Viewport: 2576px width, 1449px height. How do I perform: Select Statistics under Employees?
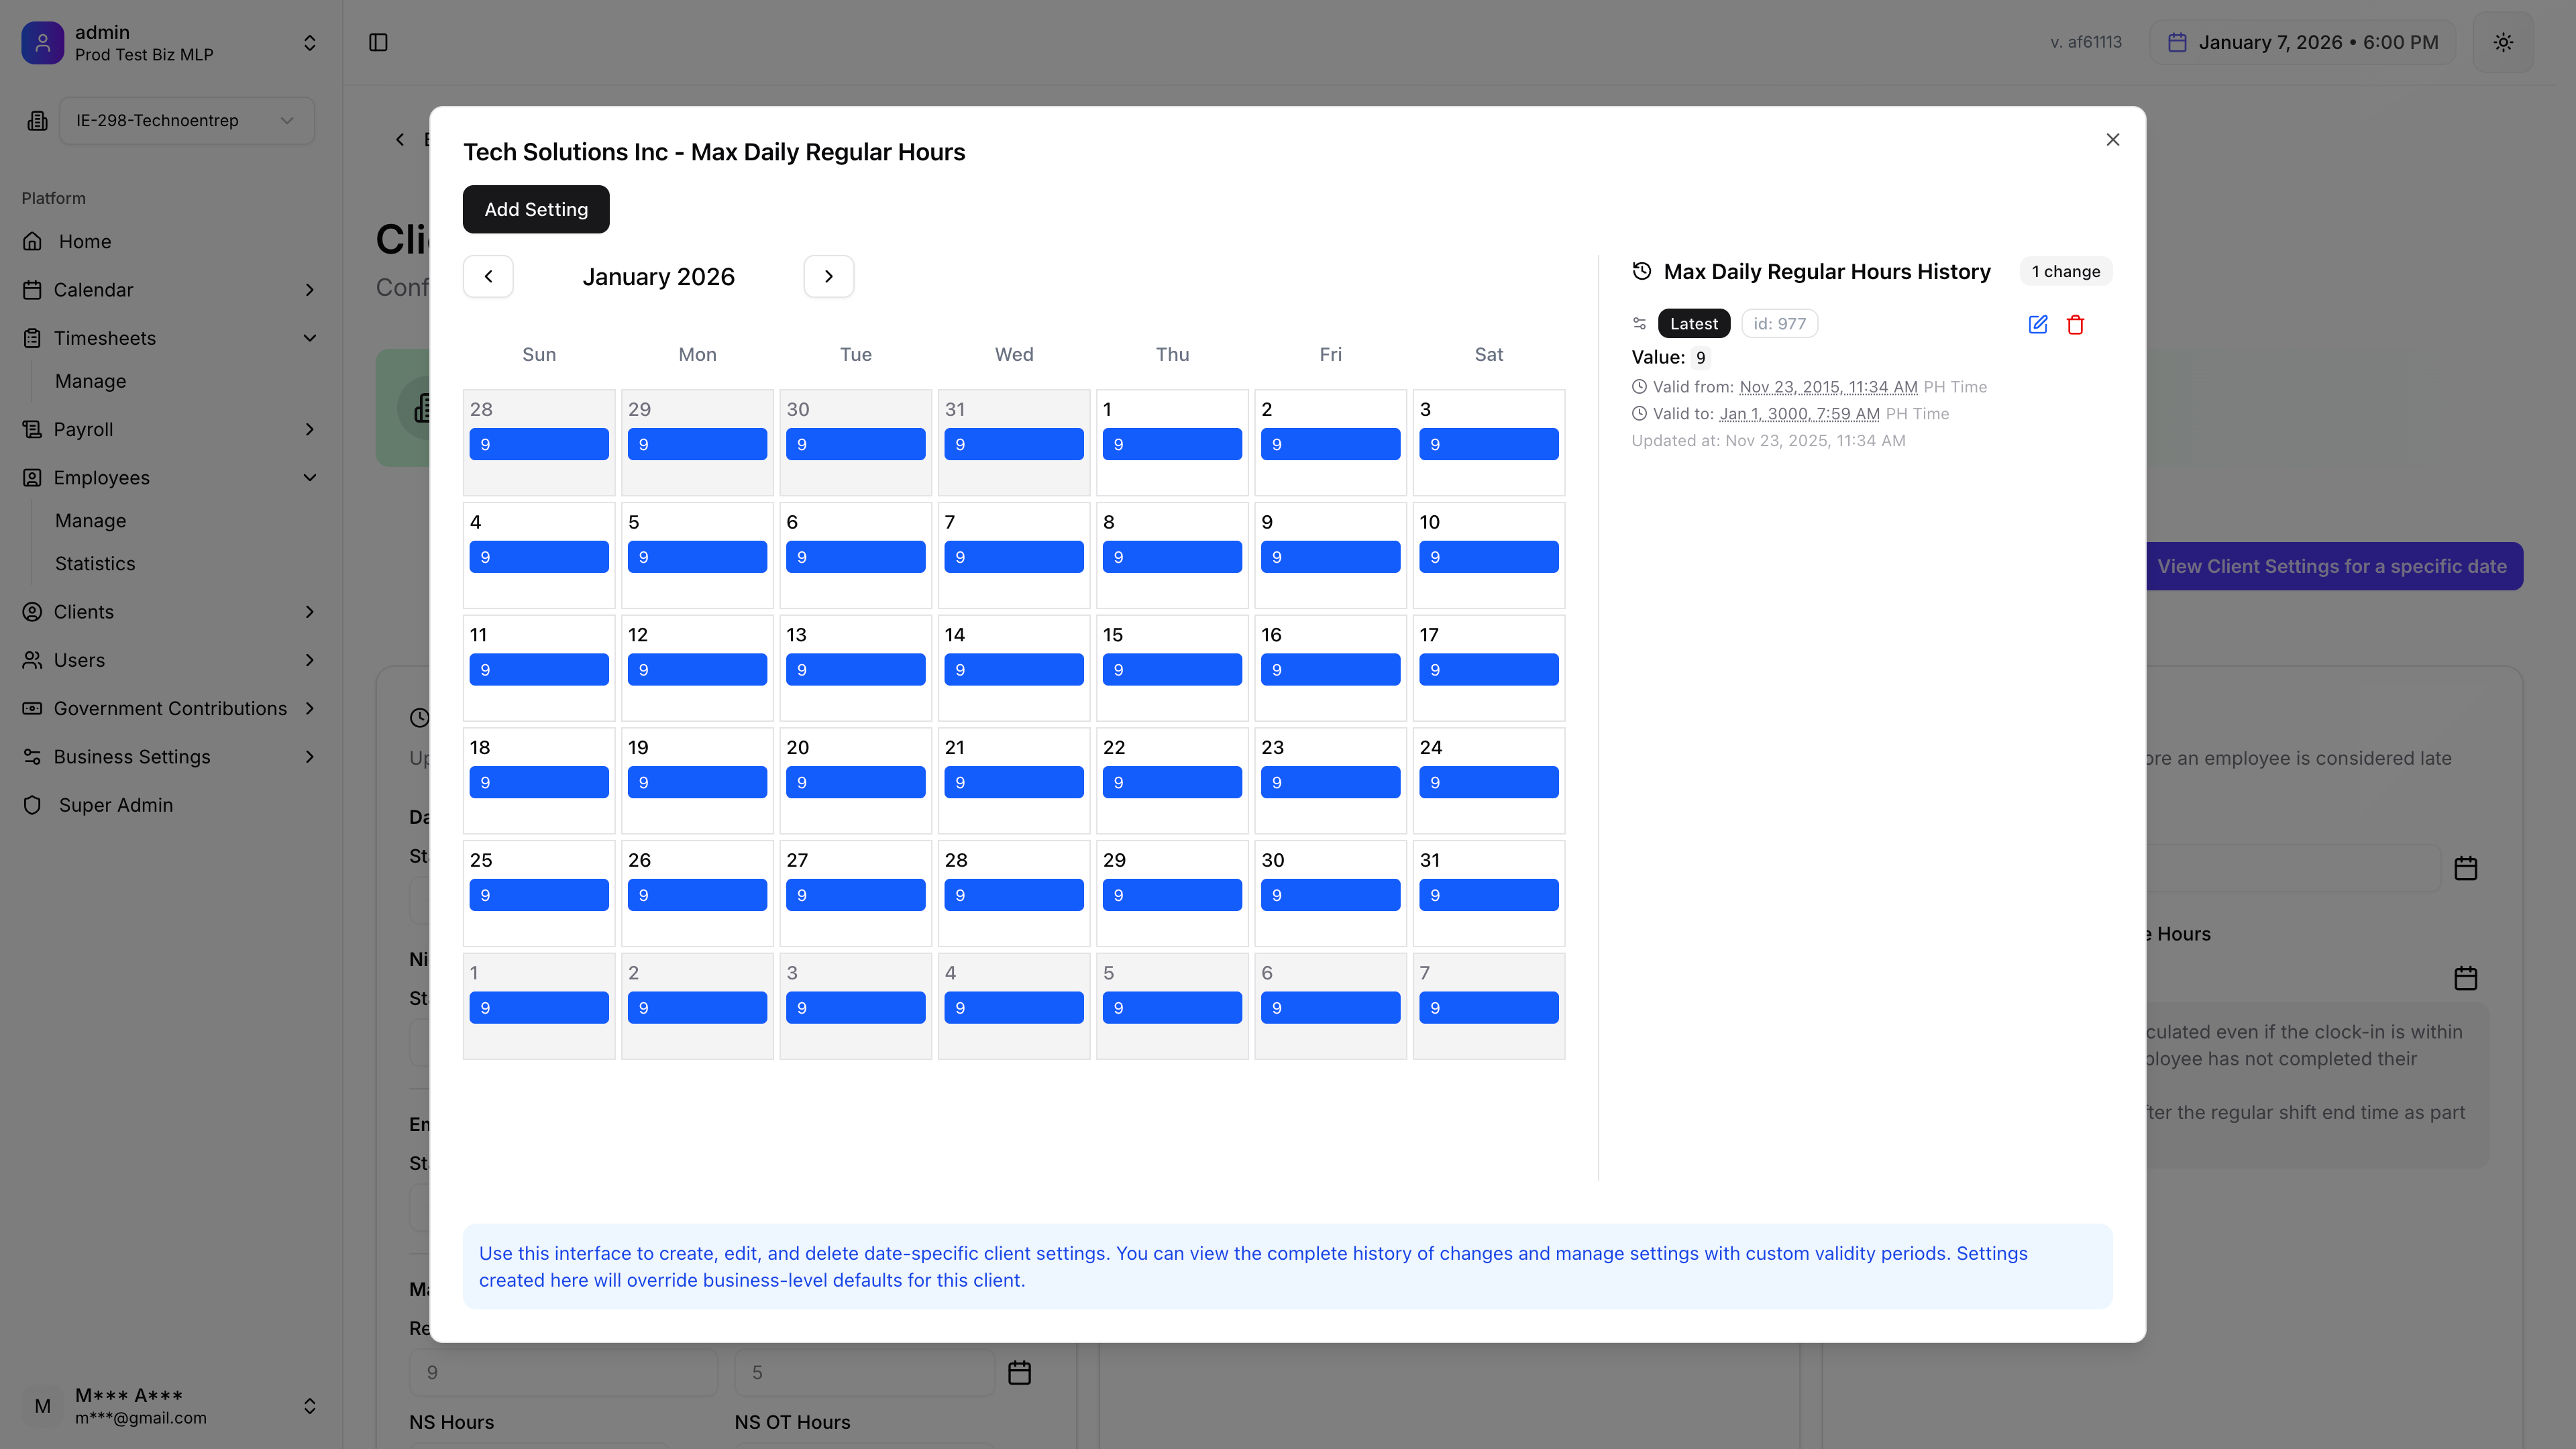point(95,563)
